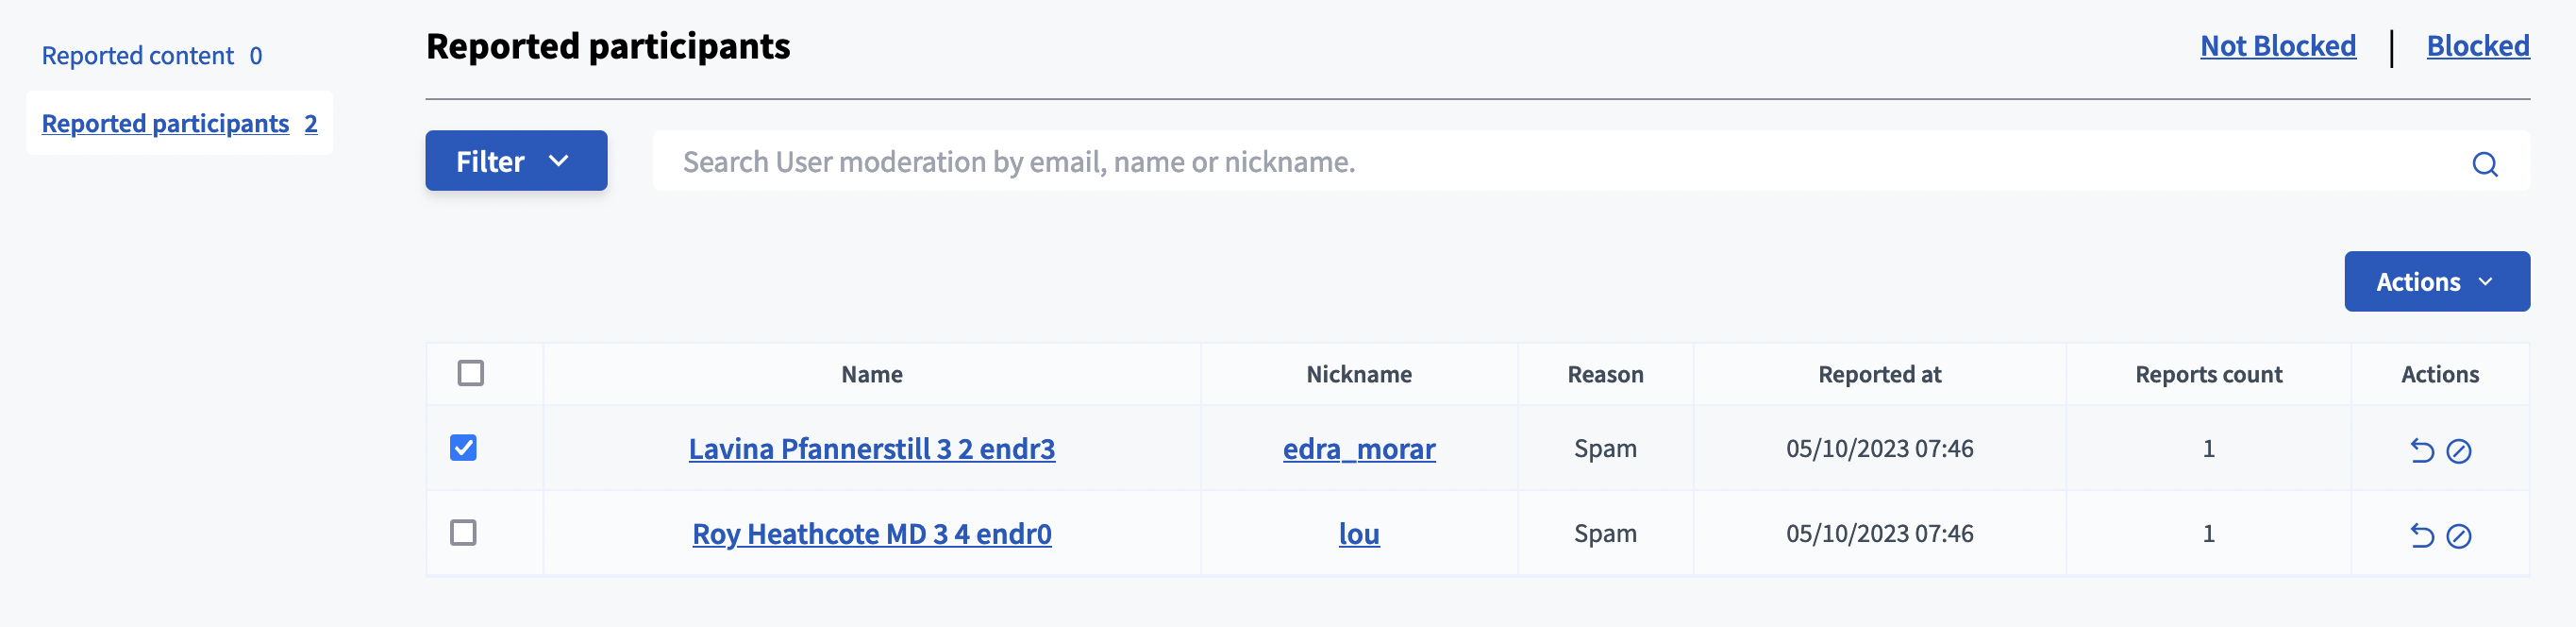Uncheck the Lavina Pfannerstill row checkbox

pos(463,448)
